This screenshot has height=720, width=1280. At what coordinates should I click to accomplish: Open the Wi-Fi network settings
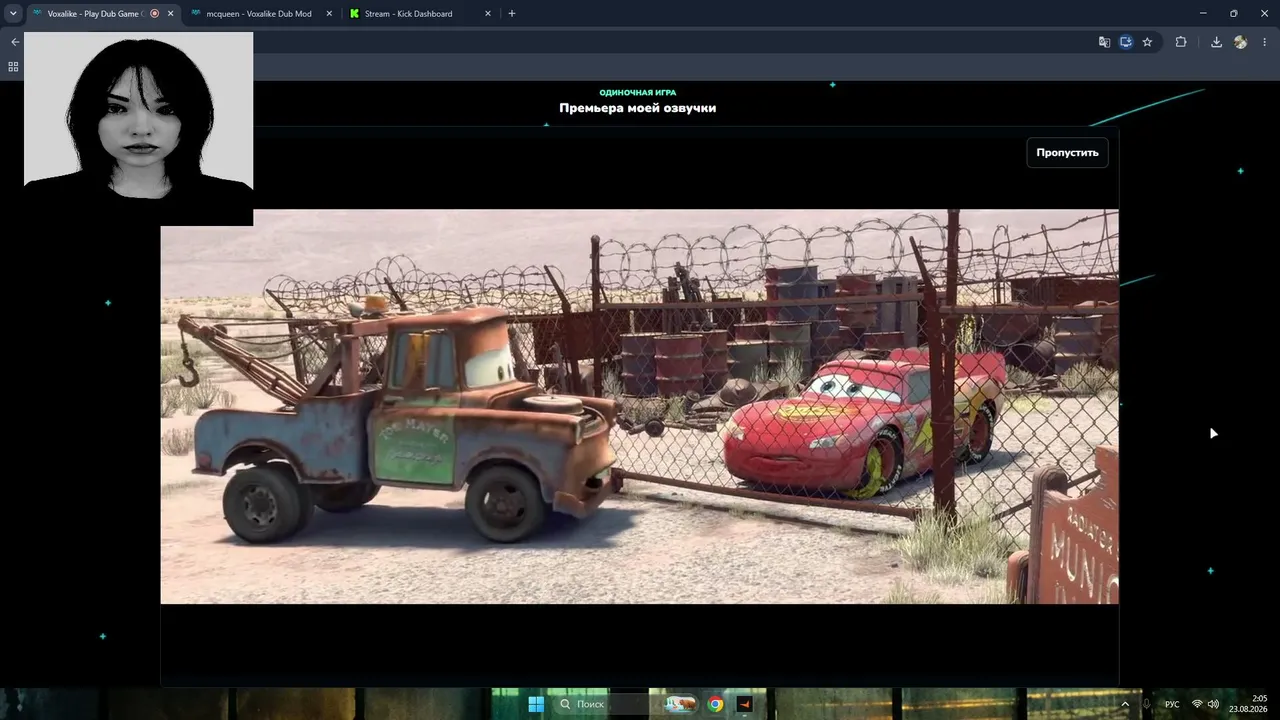1197,704
